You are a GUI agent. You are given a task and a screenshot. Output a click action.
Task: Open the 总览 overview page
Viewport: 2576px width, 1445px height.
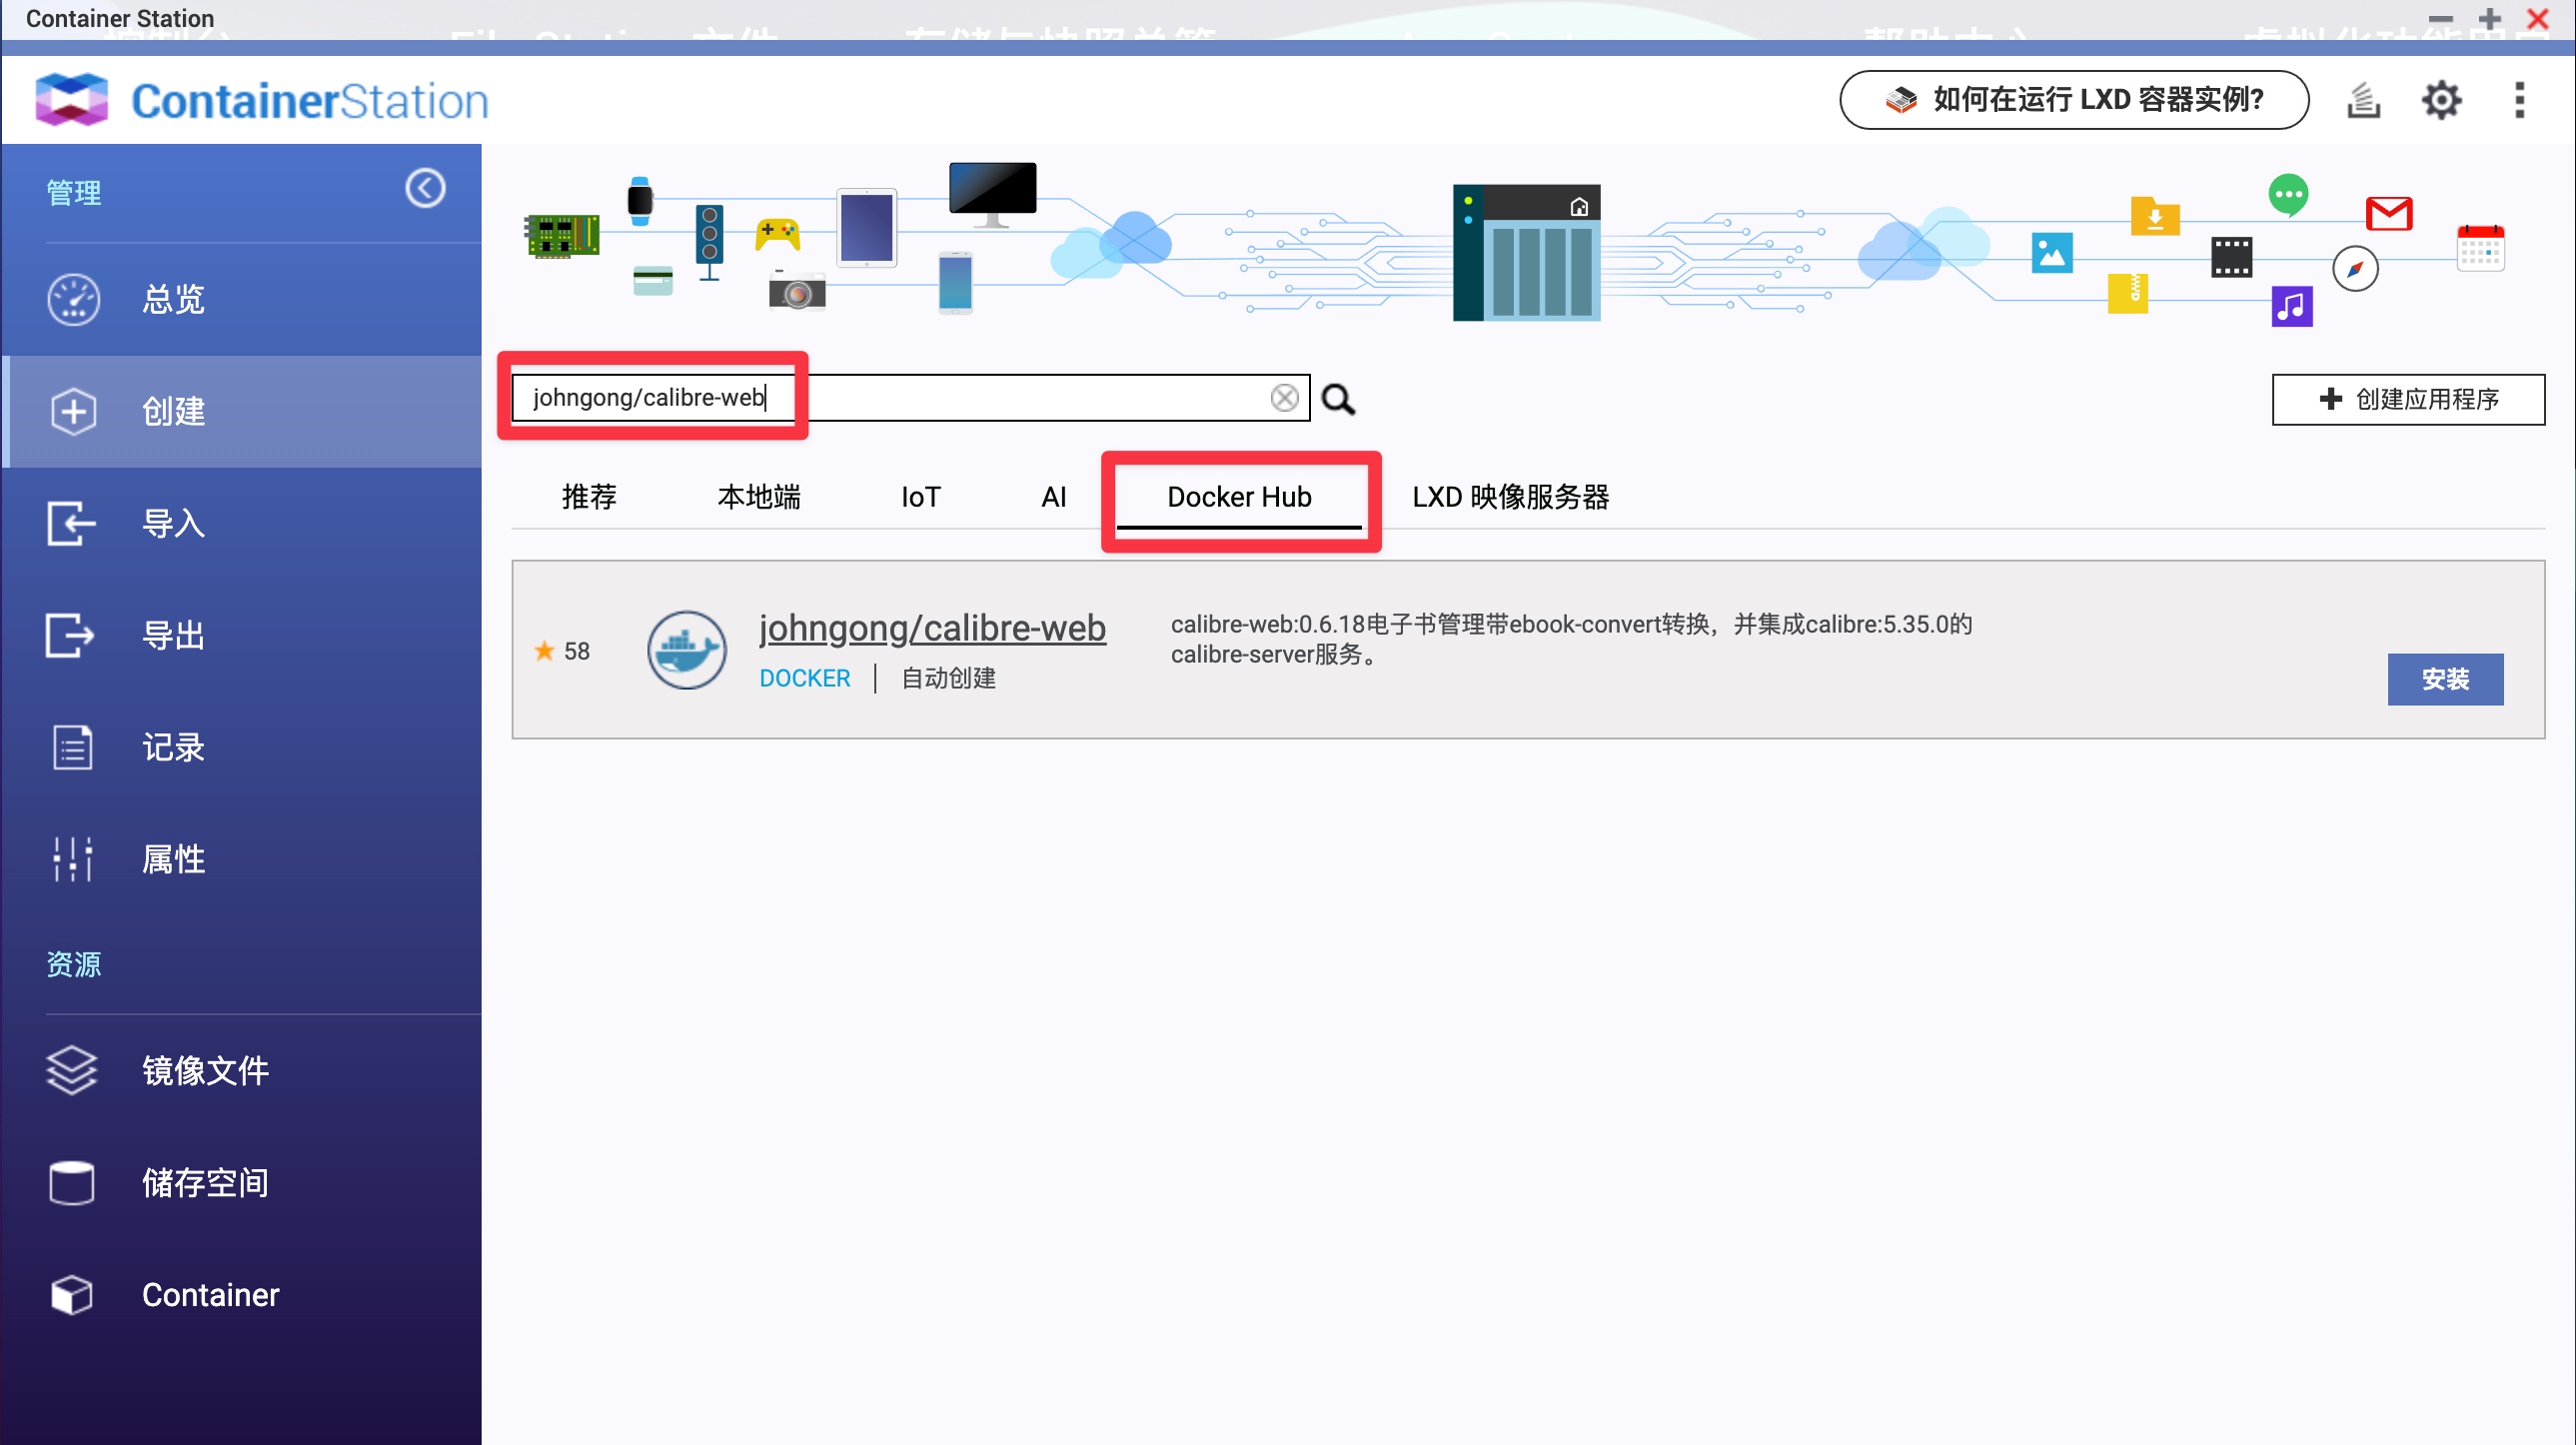241,299
